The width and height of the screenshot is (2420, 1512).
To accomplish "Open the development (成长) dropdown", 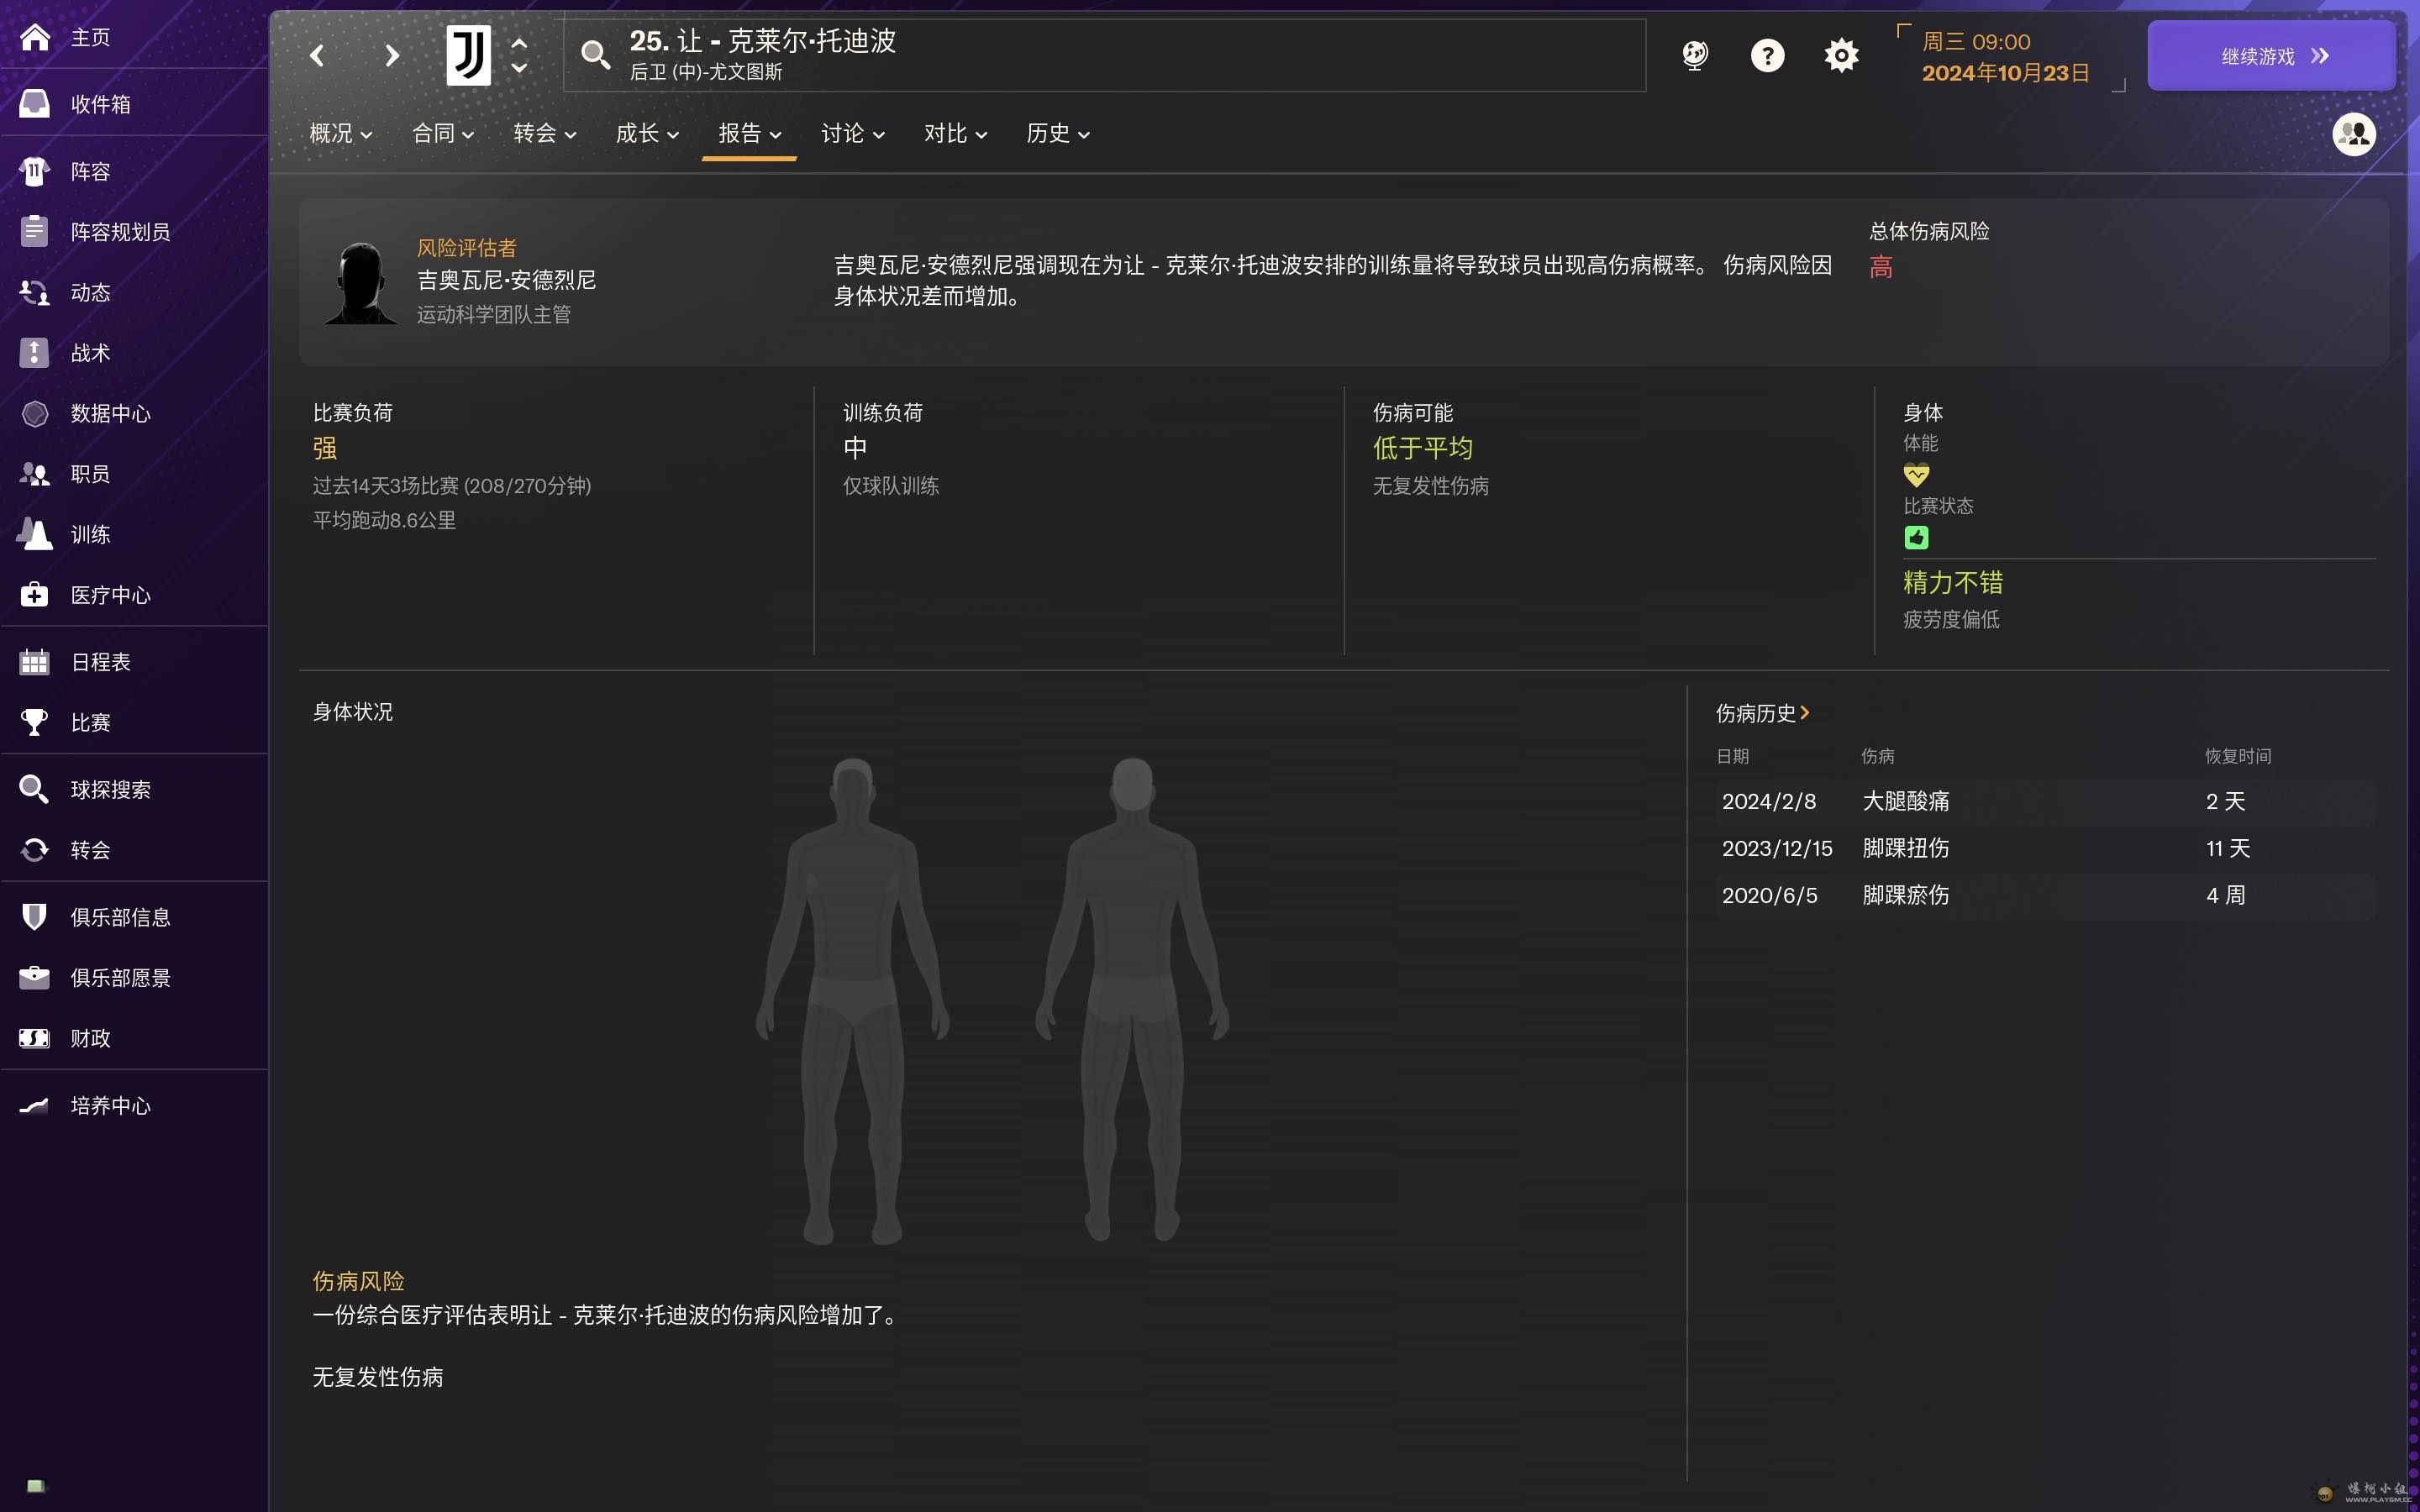I will [647, 134].
